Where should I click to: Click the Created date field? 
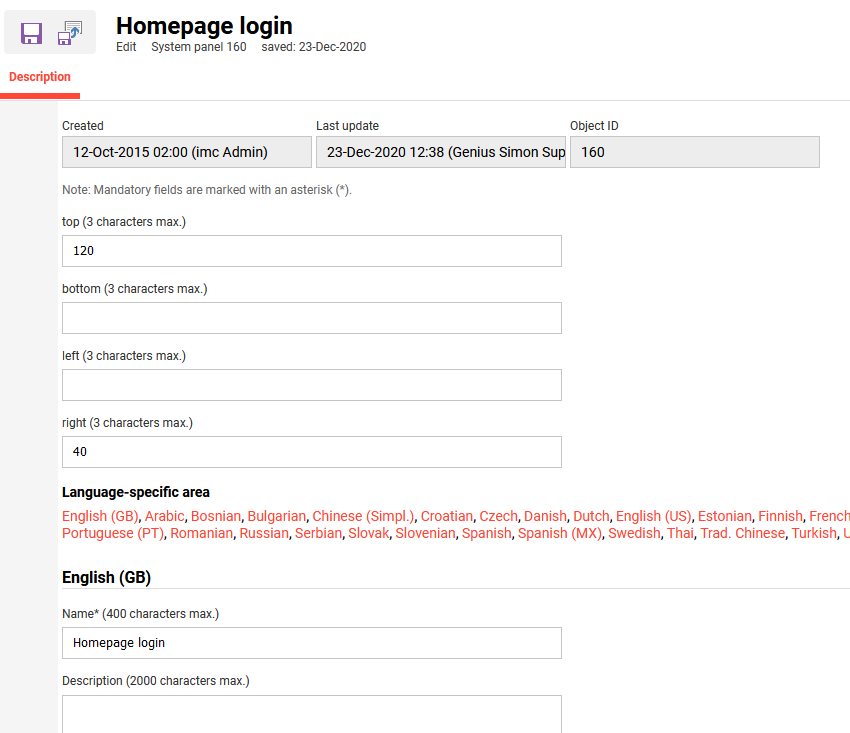click(186, 152)
